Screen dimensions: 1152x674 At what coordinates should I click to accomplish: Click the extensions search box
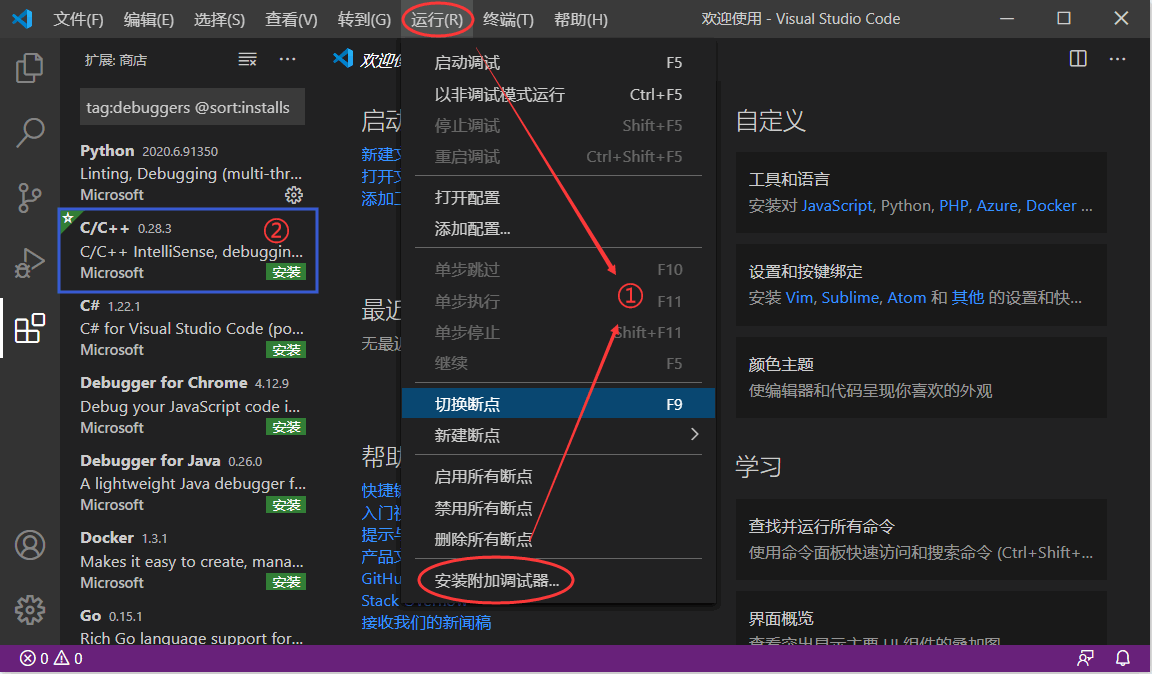pos(192,107)
